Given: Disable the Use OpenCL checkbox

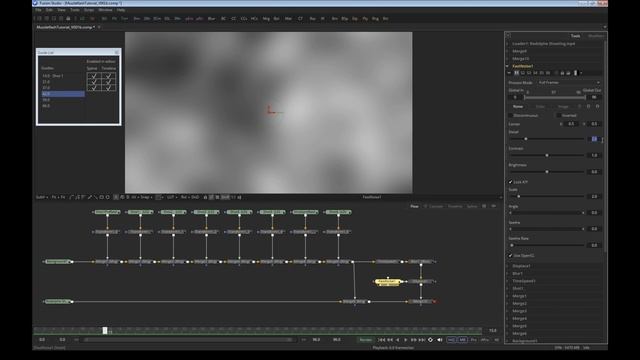Looking at the screenshot, I should coord(511,256).
